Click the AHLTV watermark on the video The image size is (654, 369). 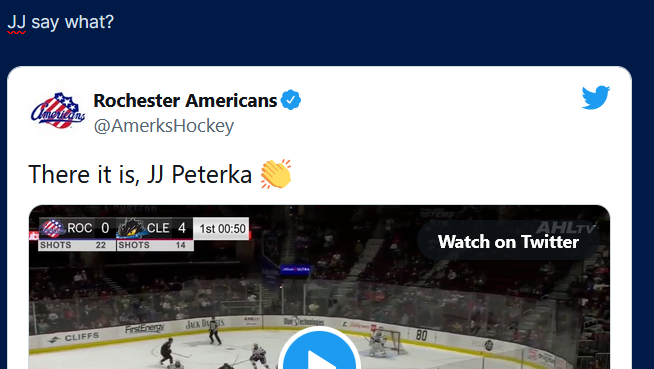click(x=566, y=228)
